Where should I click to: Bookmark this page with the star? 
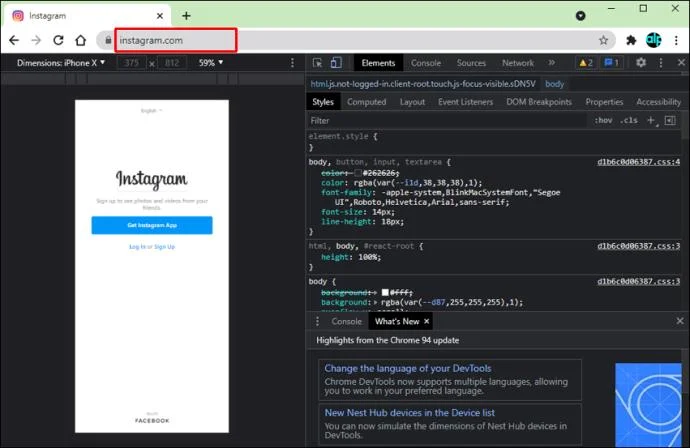pos(603,40)
